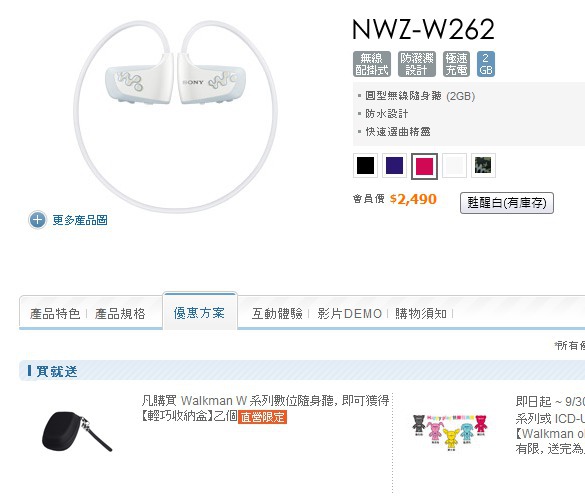Select the camouflage color swatch

coord(483,165)
